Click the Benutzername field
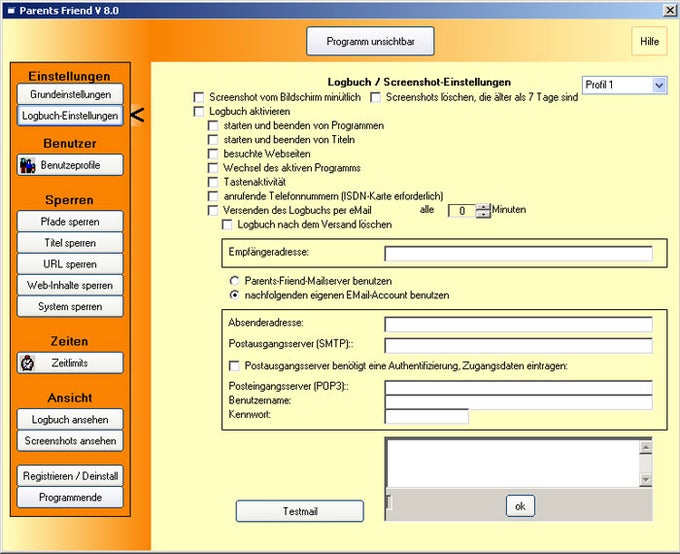The height and width of the screenshot is (554, 680). pyautogui.click(x=518, y=402)
